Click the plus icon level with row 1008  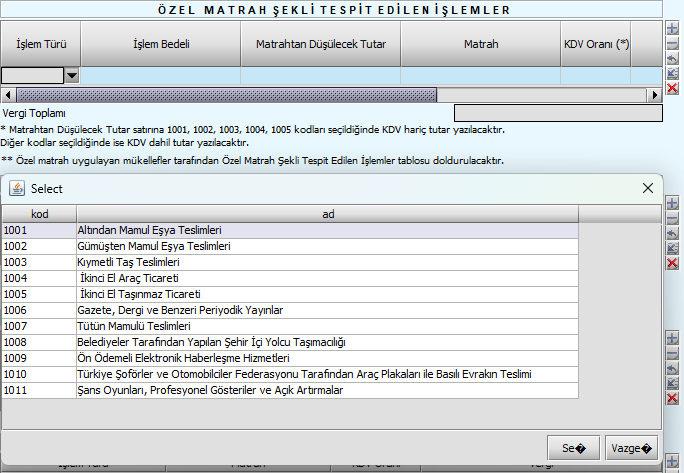672,339
